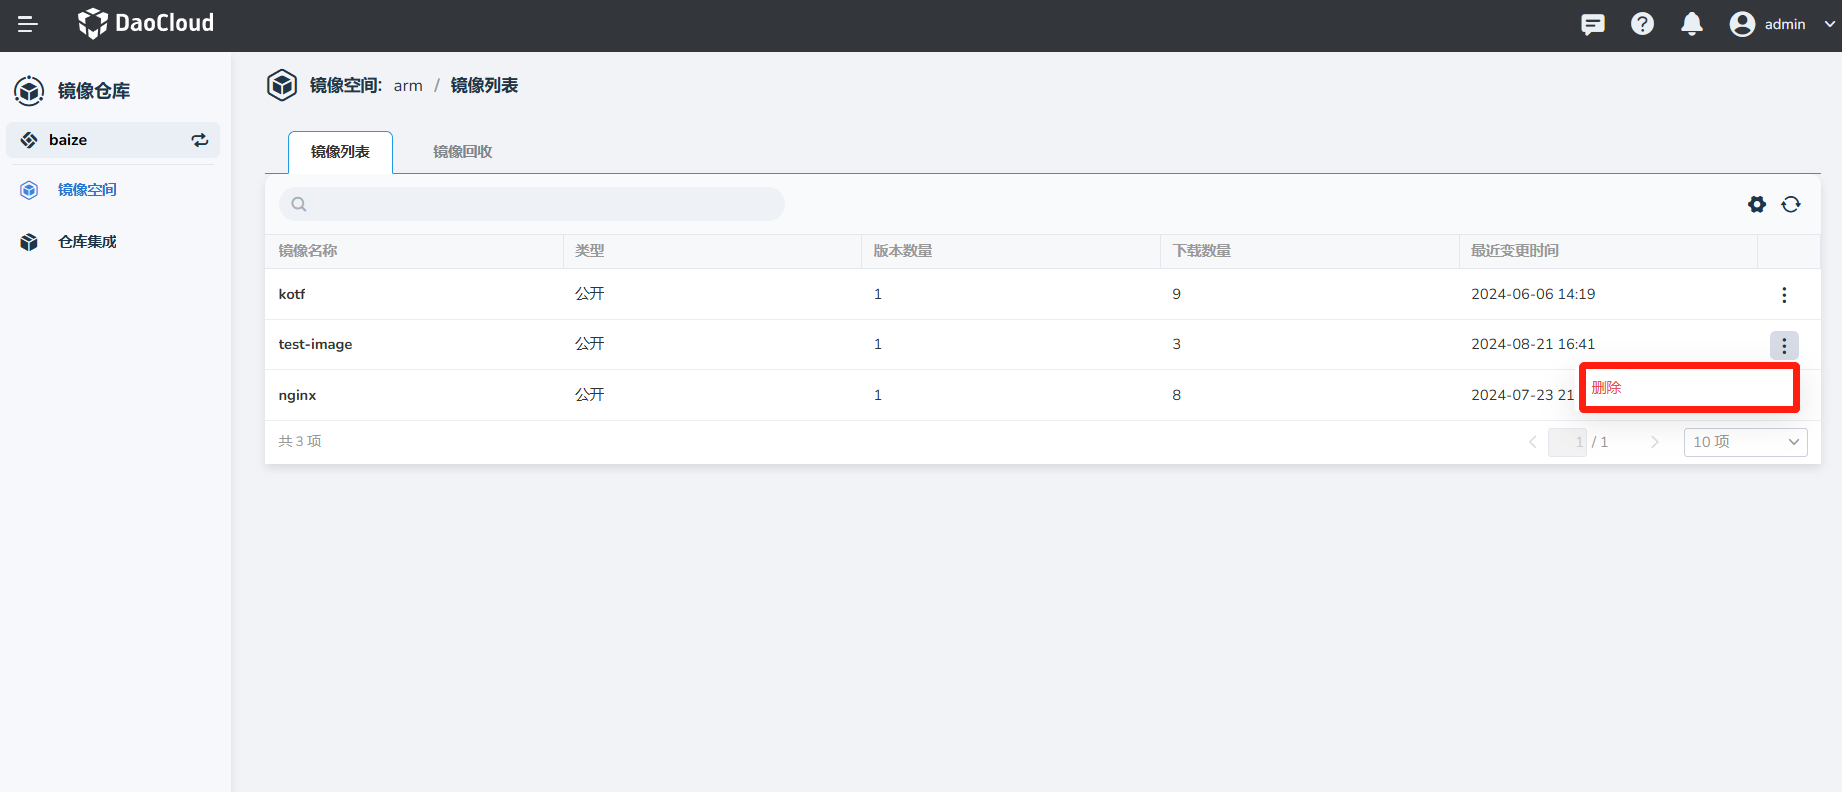Select the 删除 option in the context menu
1842x792 pixels.
pyautogui.click(x=1607, y=388)
